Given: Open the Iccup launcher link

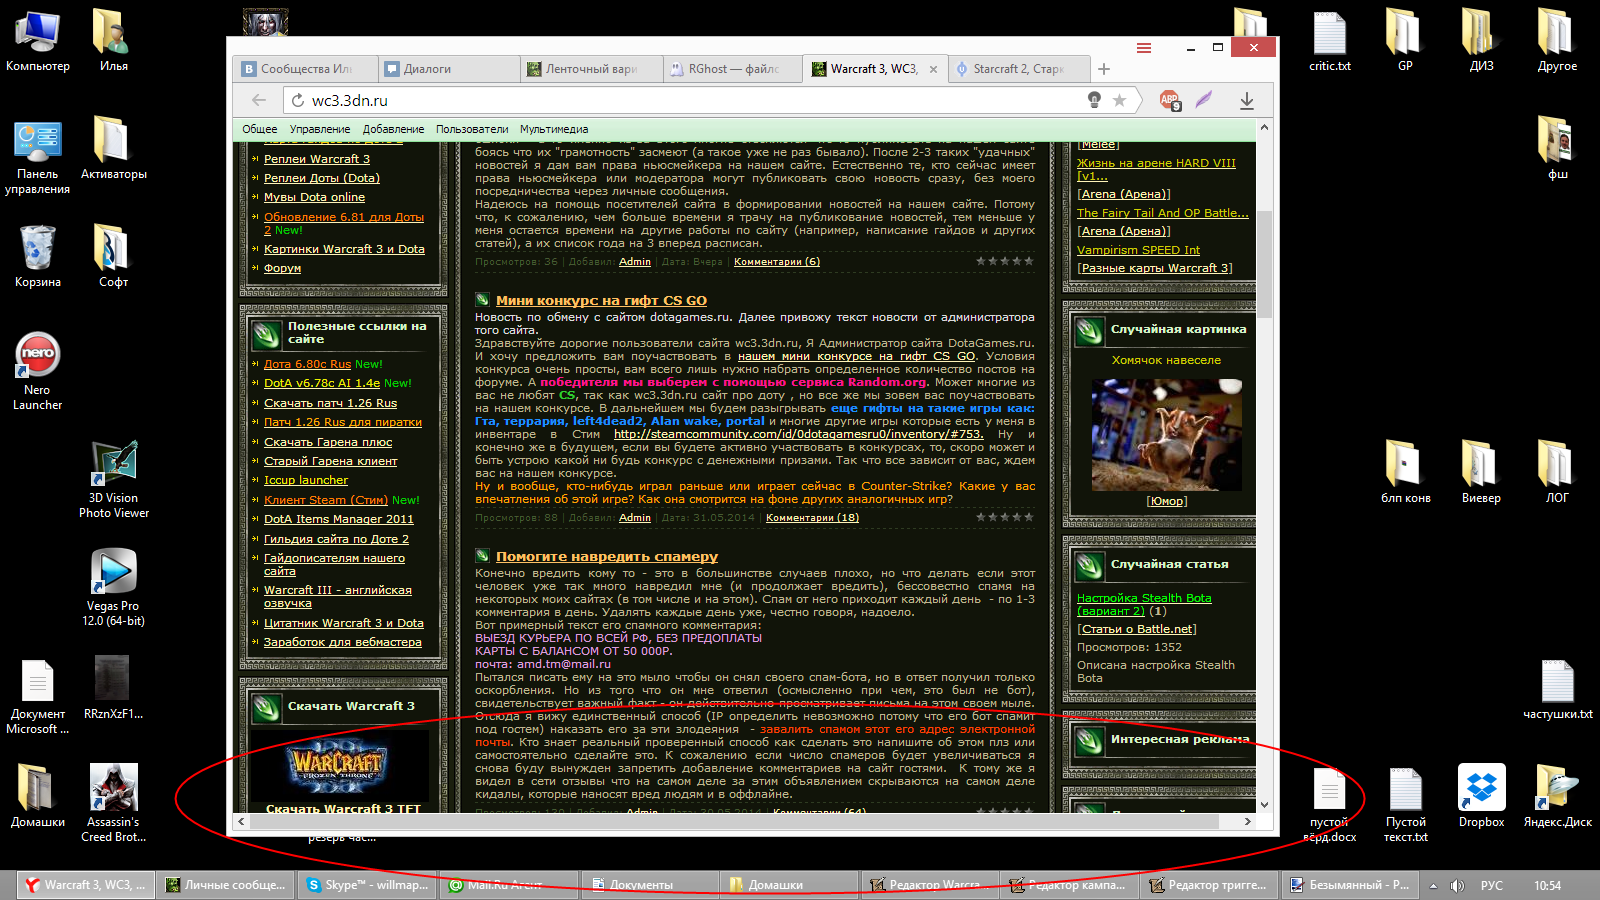Looking at the screenshot, I should click(306, 480).
